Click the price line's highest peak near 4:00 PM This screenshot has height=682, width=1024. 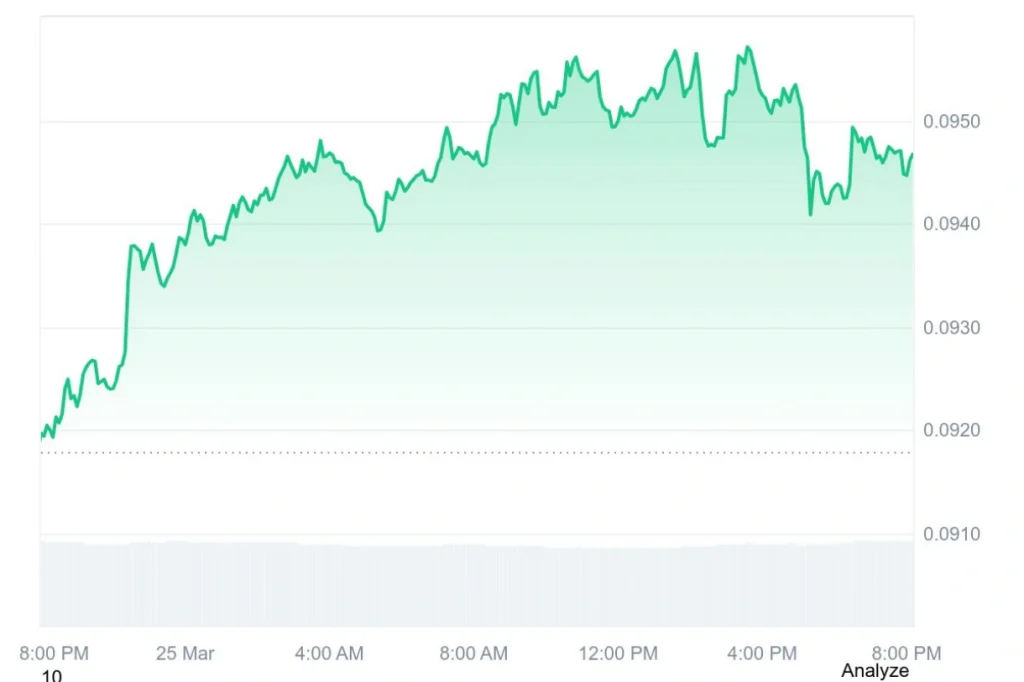coord(748,47)
